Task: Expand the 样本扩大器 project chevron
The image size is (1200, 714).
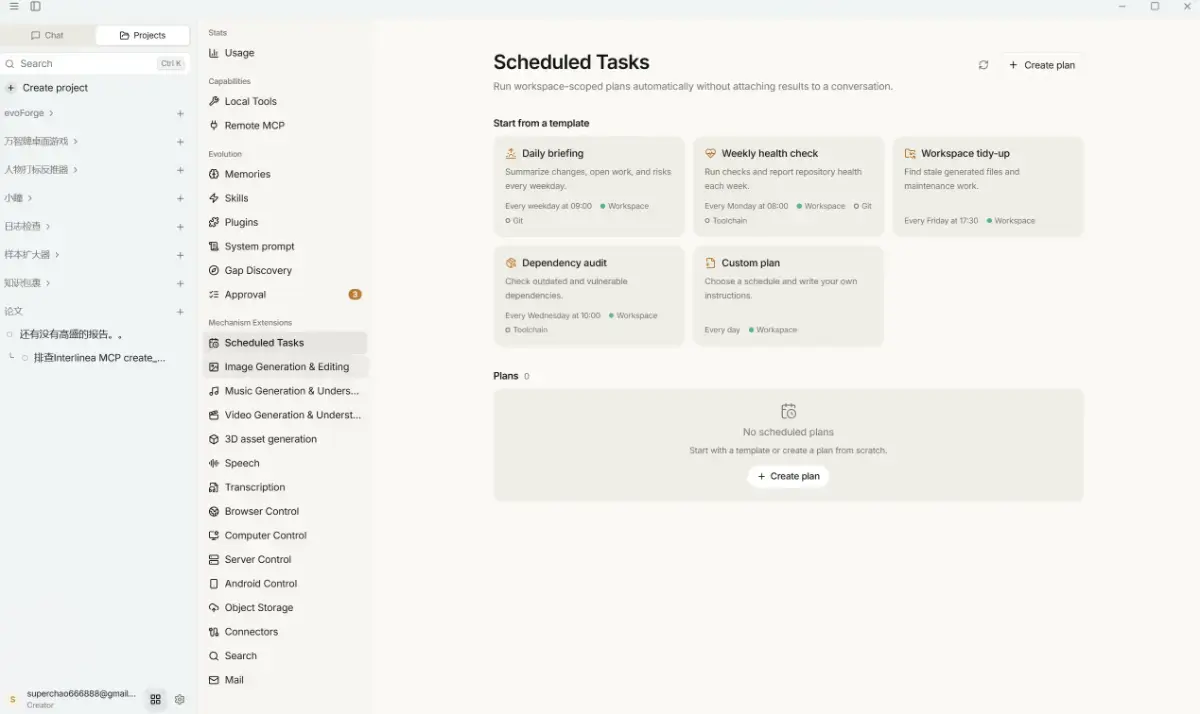Action: coord(57,255)
